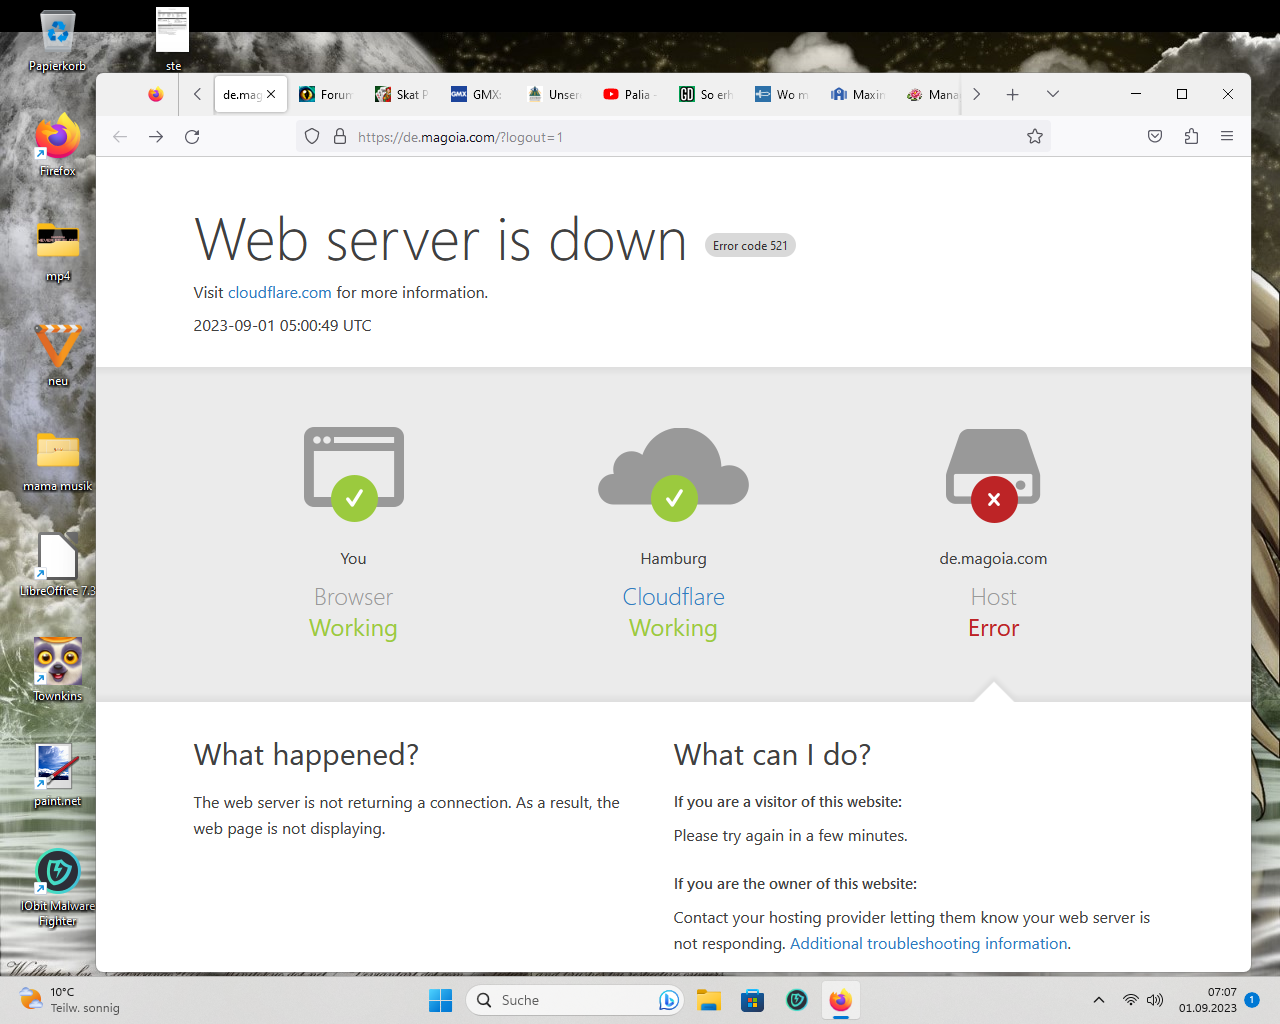Viewport: 1280px width, 1024px height.
Task: Open the weather widget showing 10°C
Action: (70, 1000)
